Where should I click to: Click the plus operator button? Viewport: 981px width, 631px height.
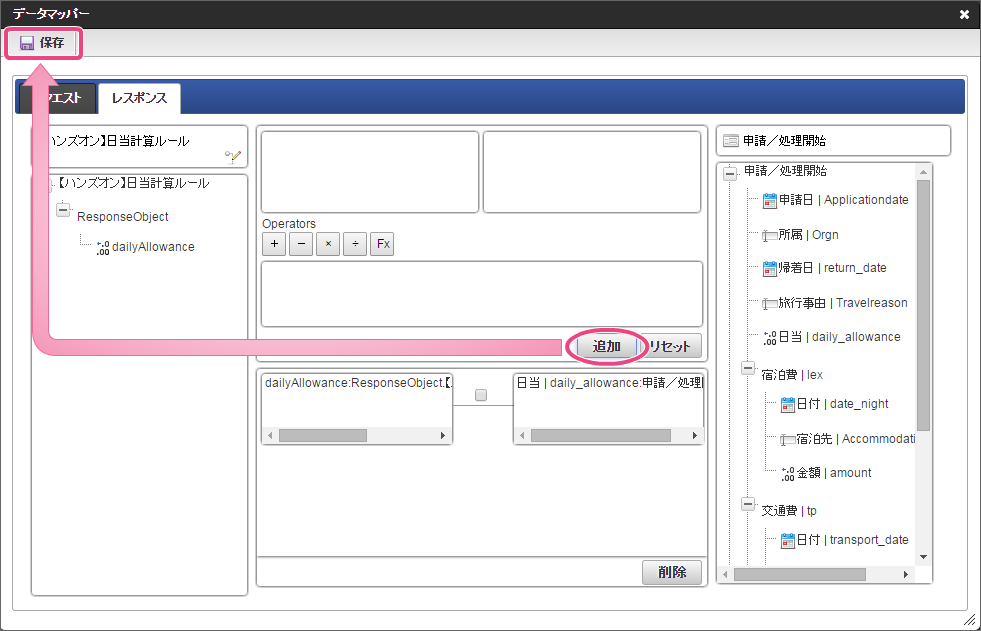[x=274, y=244]
